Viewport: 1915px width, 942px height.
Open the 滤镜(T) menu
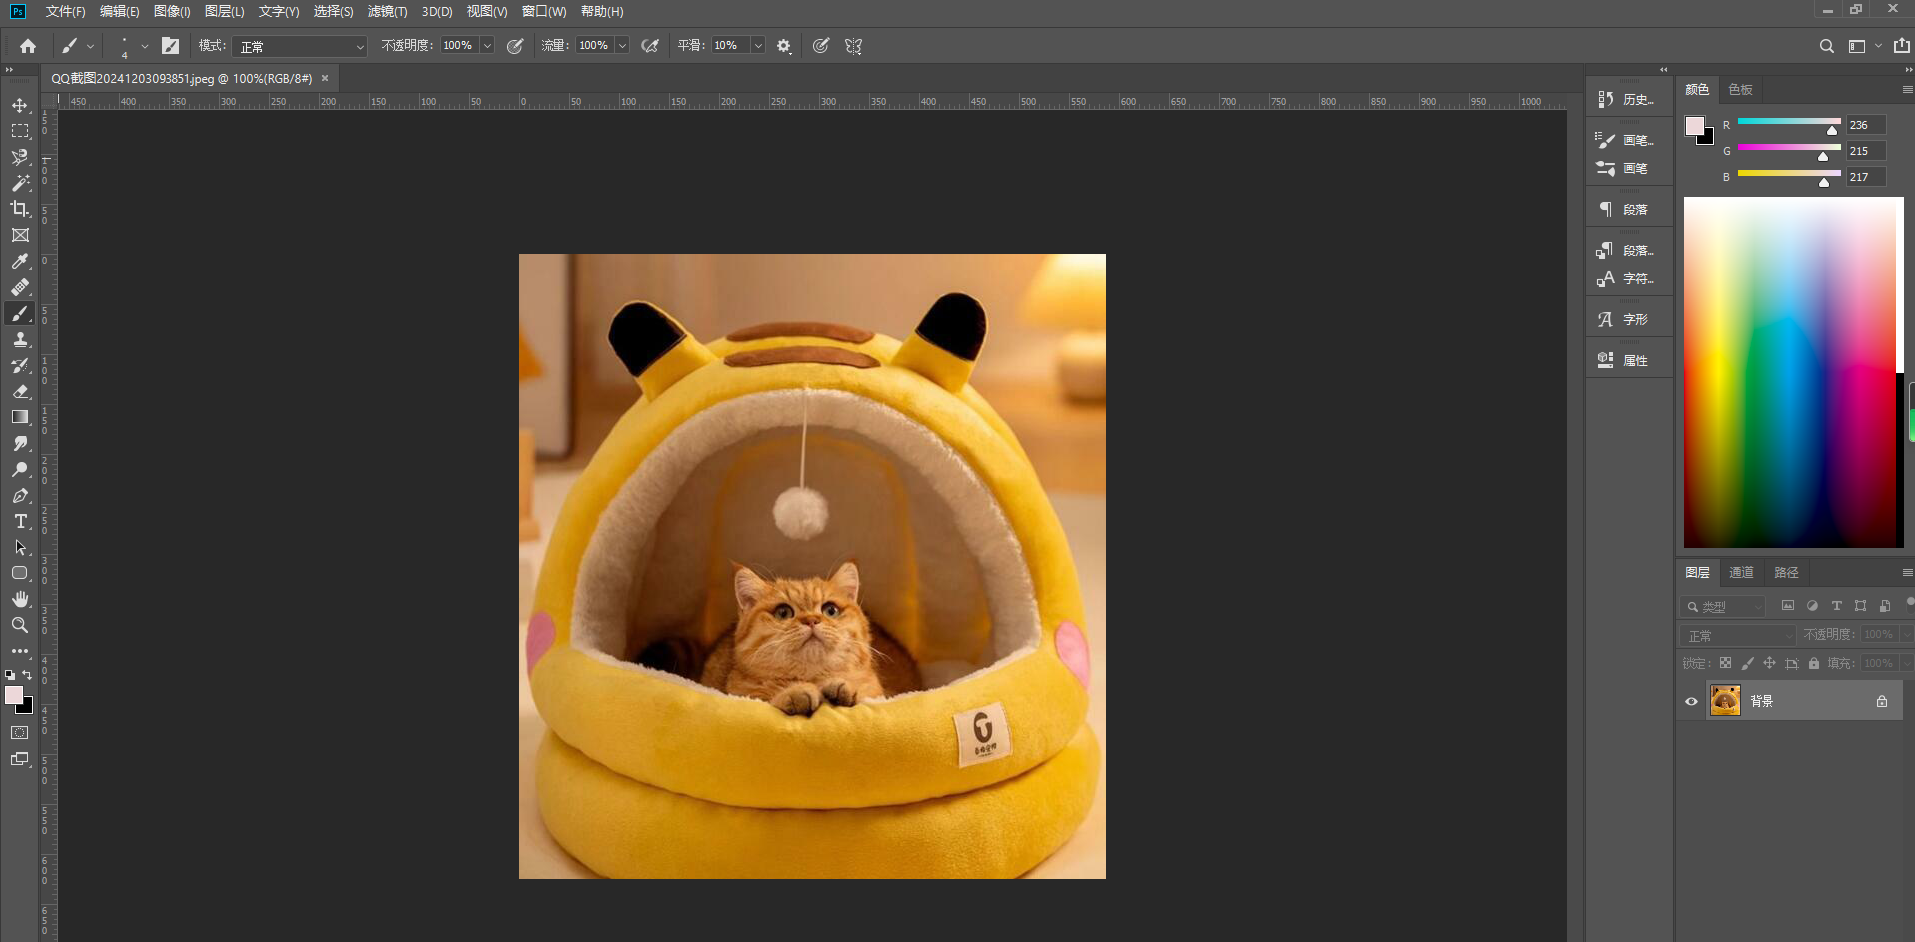tap(387, 11)
